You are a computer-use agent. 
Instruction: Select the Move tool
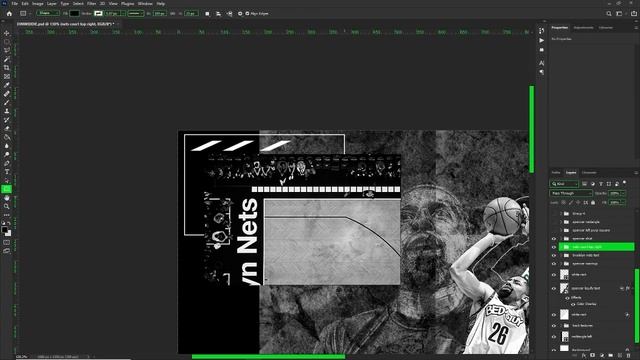7,33
